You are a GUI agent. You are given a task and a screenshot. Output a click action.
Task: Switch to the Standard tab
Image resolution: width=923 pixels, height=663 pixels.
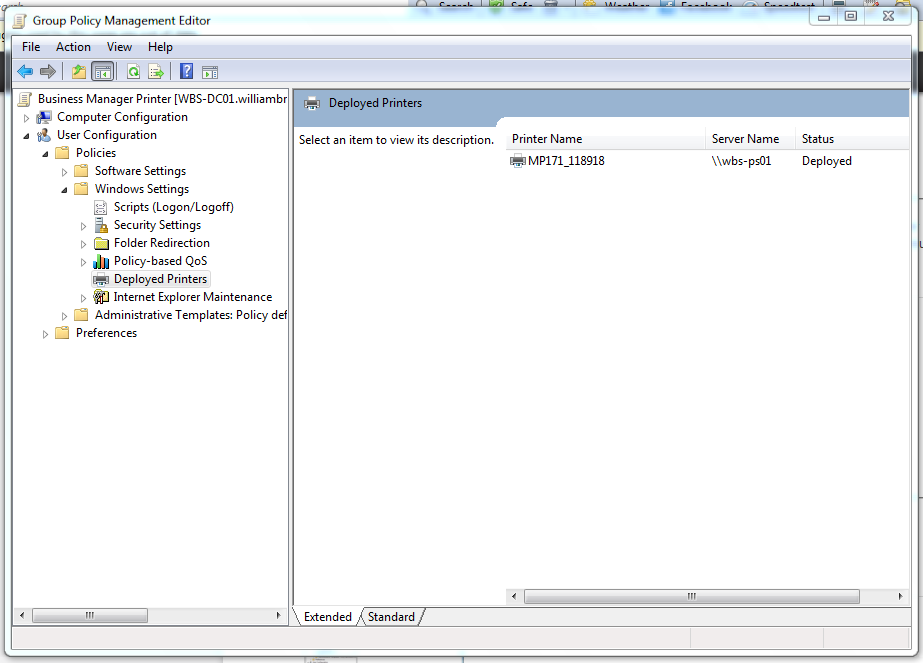click(x=390, y=616)
